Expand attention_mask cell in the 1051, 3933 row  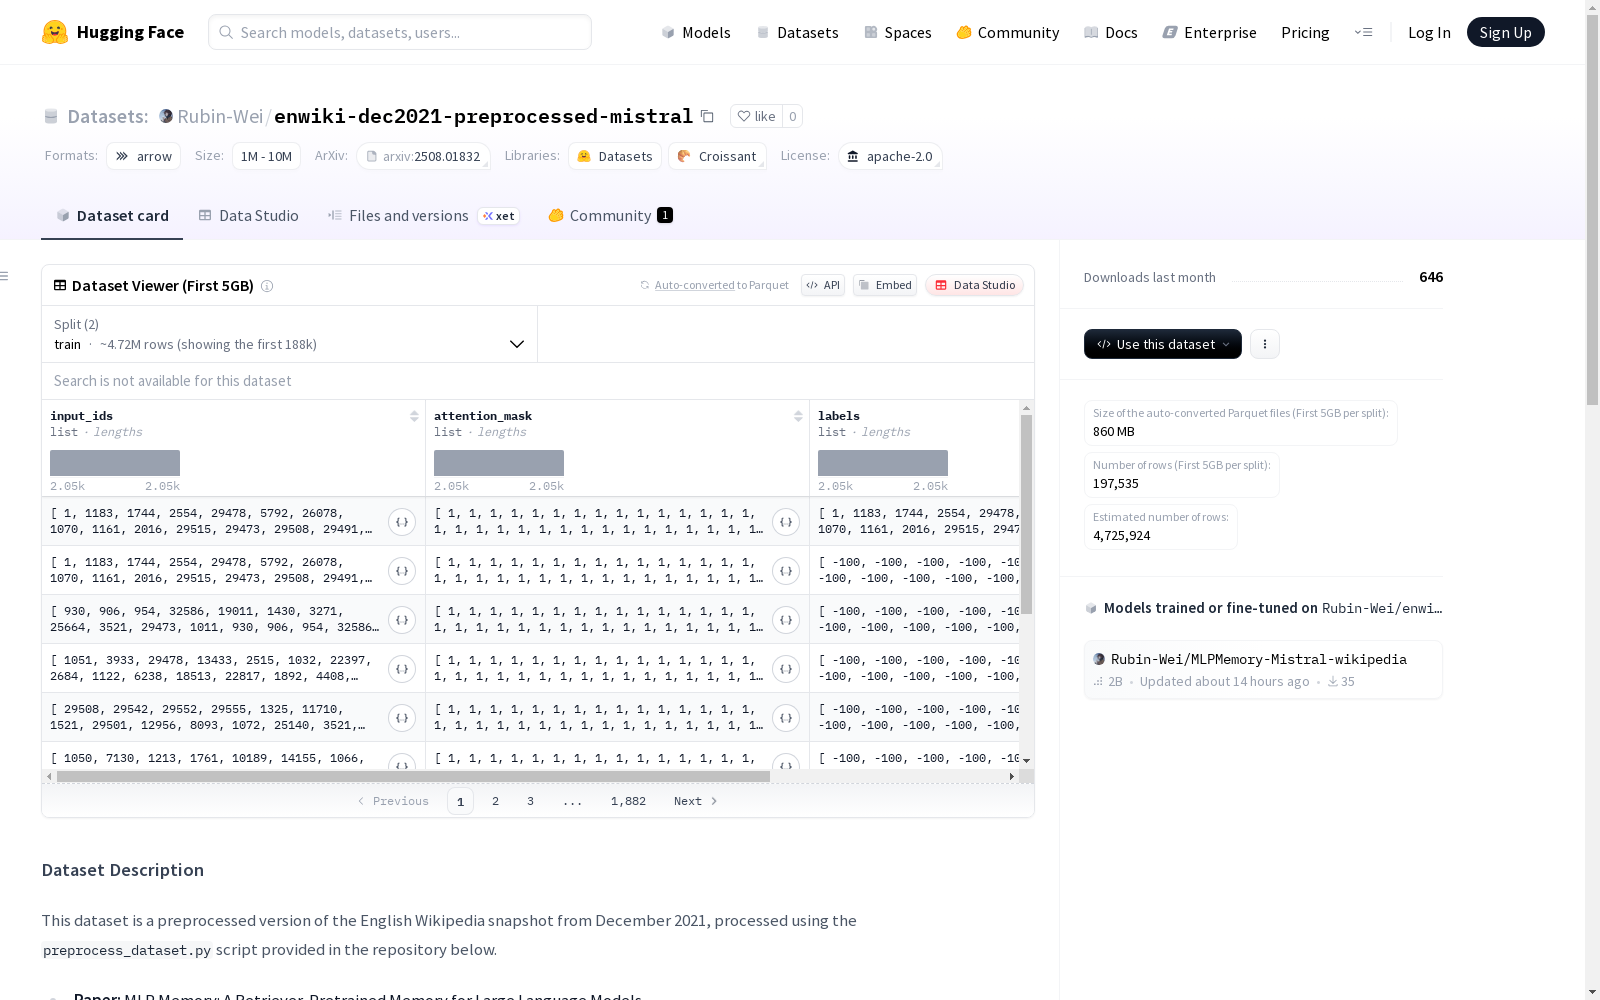[x=786, y=669]
